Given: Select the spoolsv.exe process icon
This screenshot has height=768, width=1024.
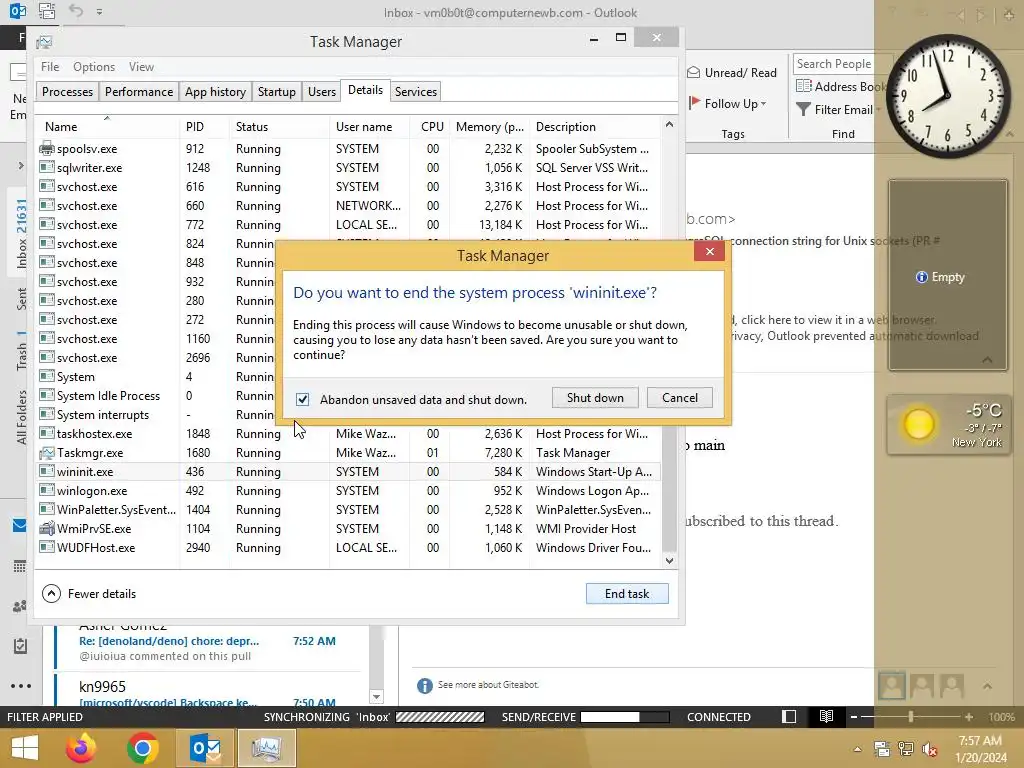Looking at the screenshot, I should click(x=46, y=148).
